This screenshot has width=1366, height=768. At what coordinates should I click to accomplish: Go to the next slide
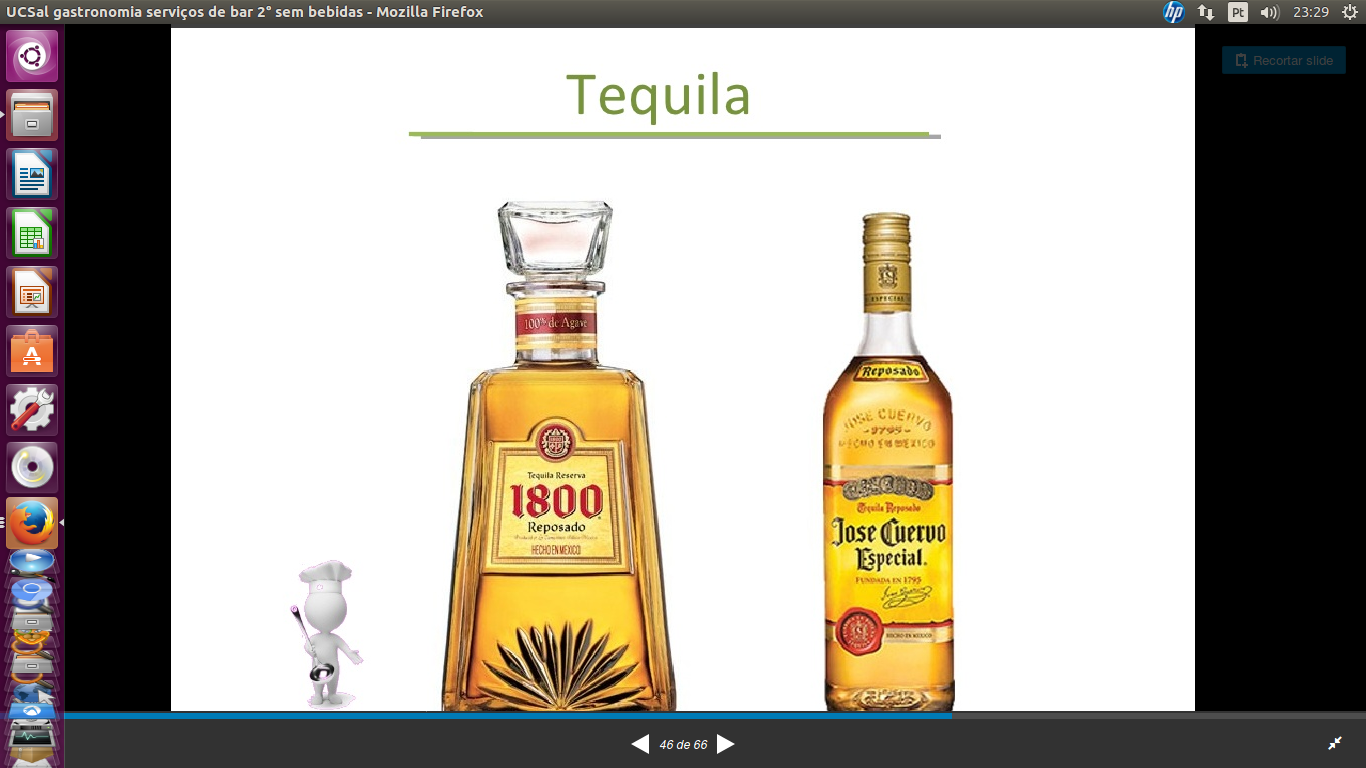726,744
